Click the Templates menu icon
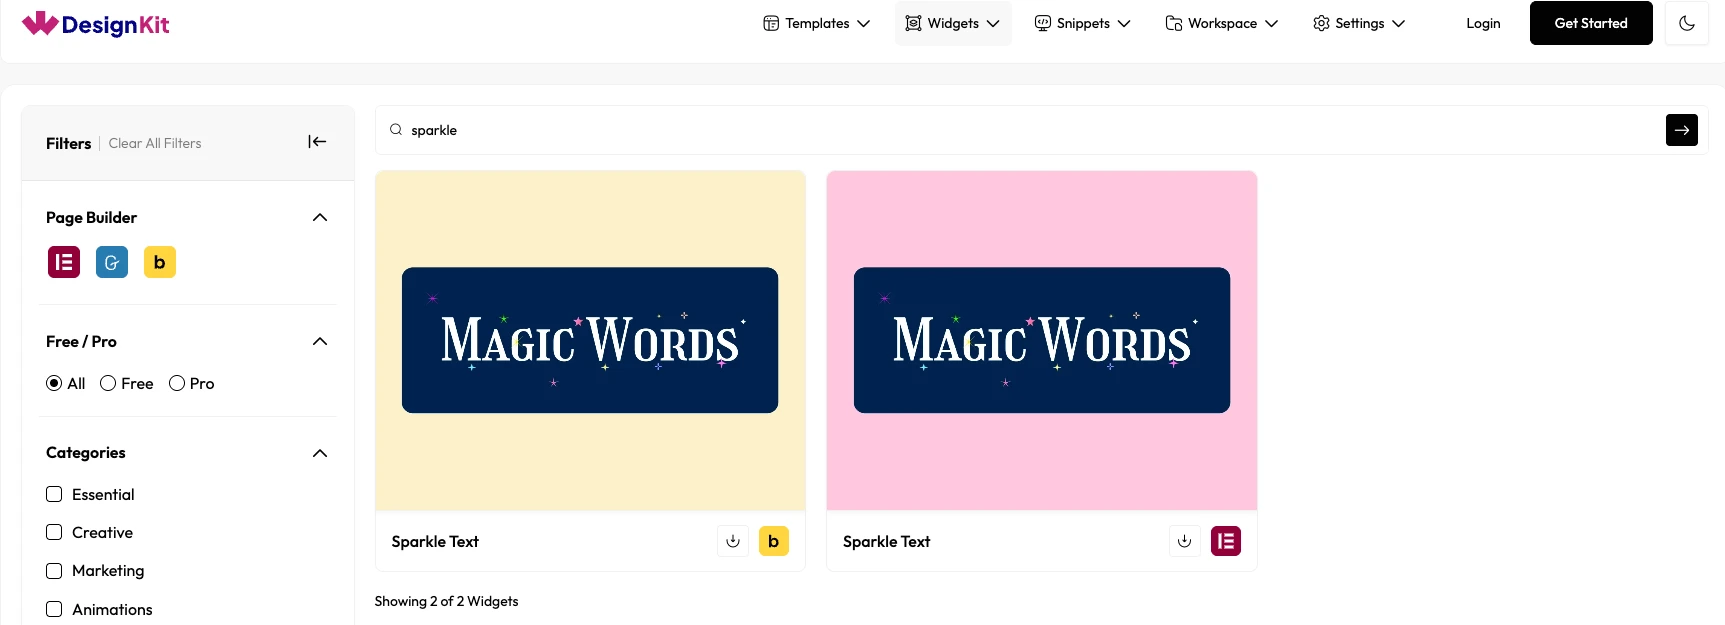1725x625 pixels. [771, 23]
